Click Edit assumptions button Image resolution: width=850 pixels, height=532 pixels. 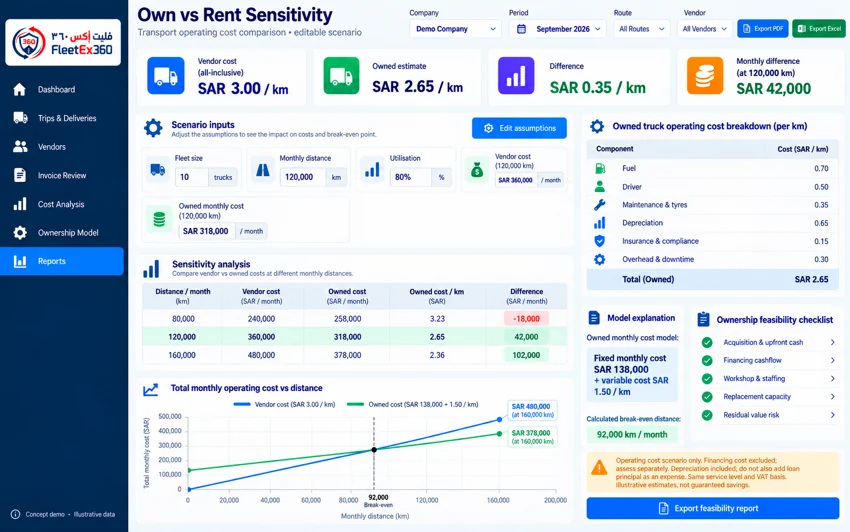519,128
